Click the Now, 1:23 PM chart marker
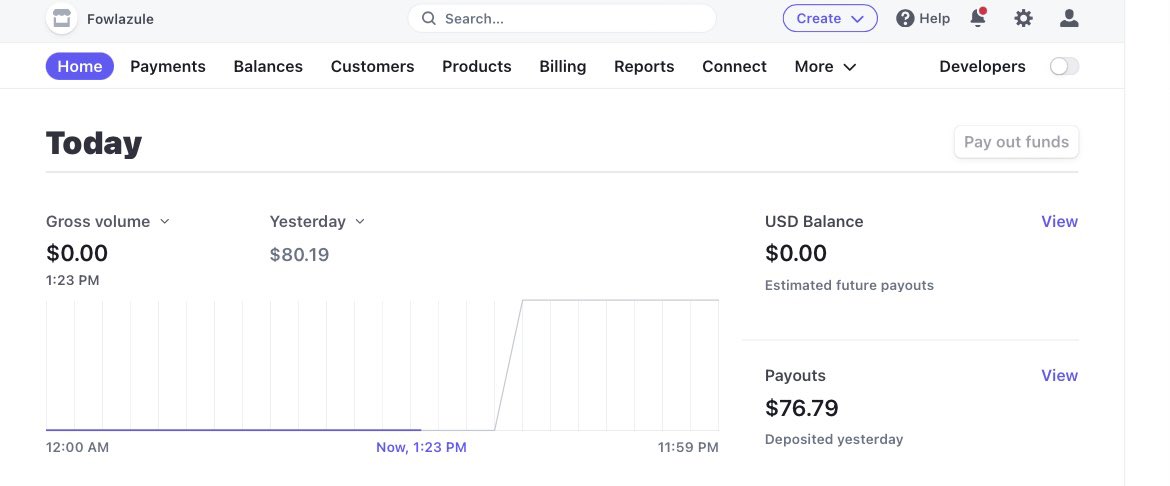 (x=422, y=448)
